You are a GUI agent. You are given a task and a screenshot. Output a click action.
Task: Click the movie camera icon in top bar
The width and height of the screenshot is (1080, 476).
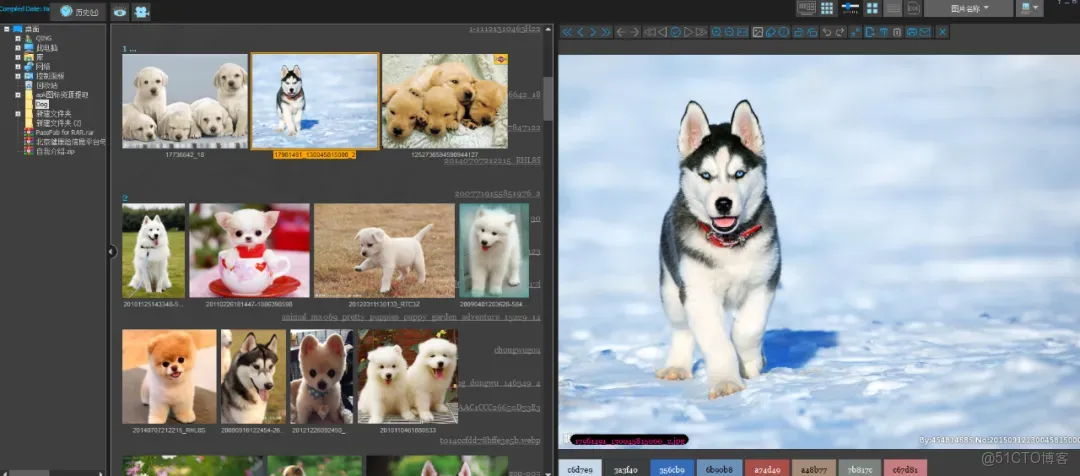[141, 12]
